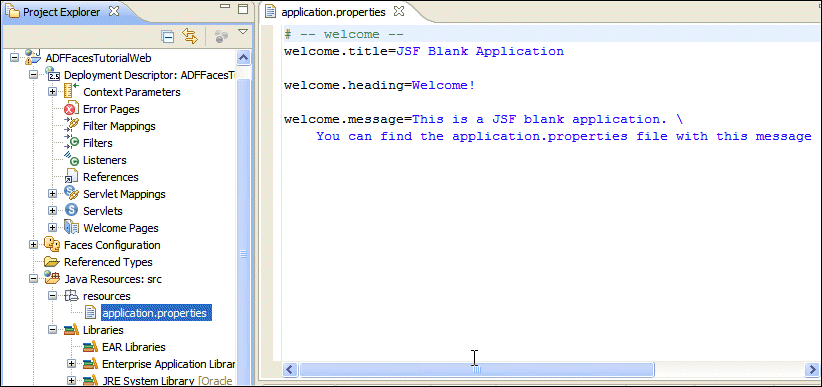The image size is (822, 387).
Task: Expand the Servlets node
Action: [53, 211]
